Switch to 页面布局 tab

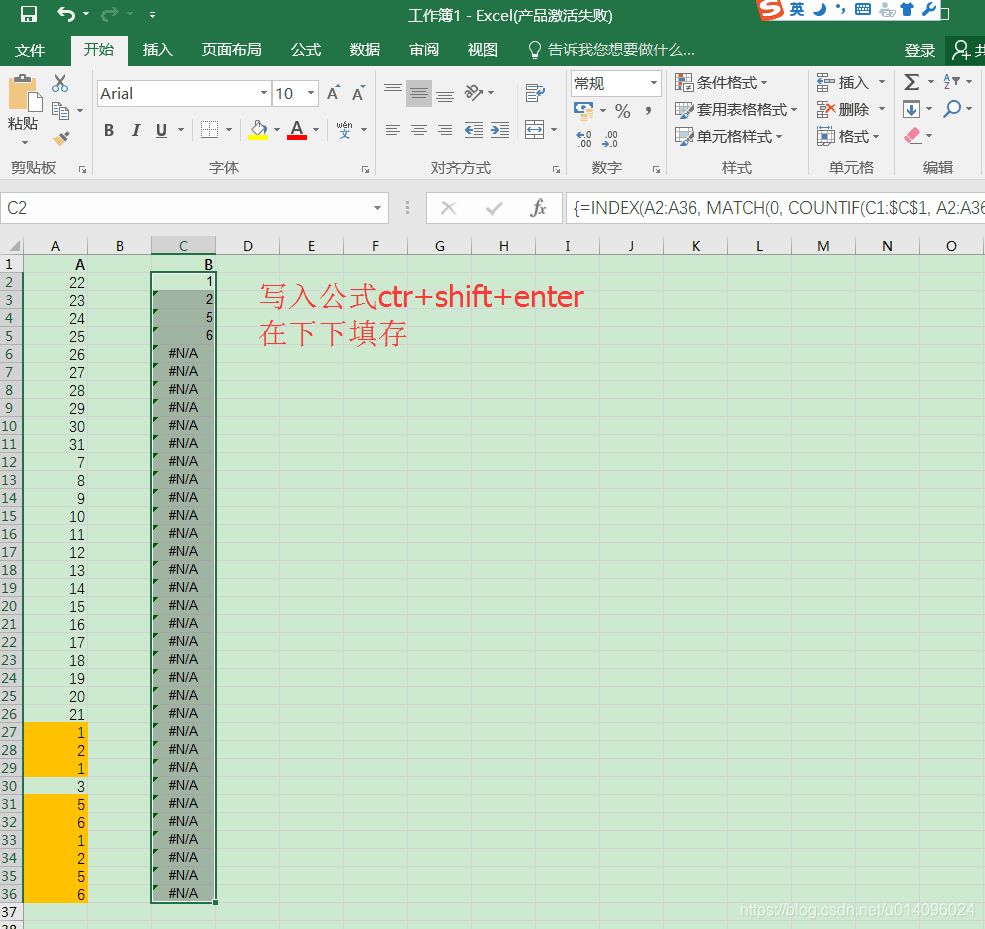[231, 50]
